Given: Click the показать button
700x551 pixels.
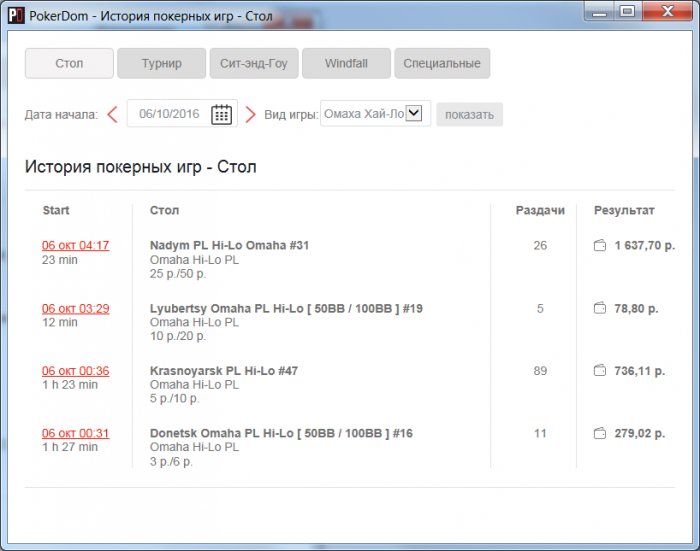Looking at the screenshot, I should [469, 115].
